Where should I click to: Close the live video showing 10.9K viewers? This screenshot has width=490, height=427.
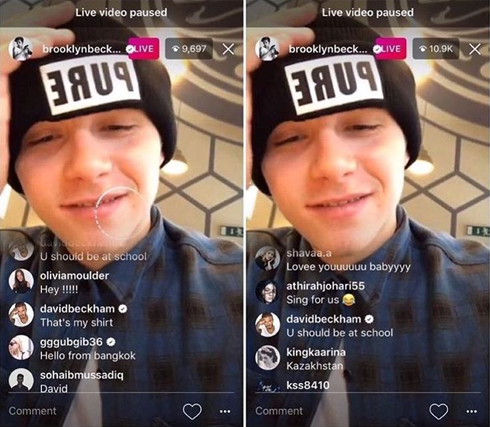475,49
